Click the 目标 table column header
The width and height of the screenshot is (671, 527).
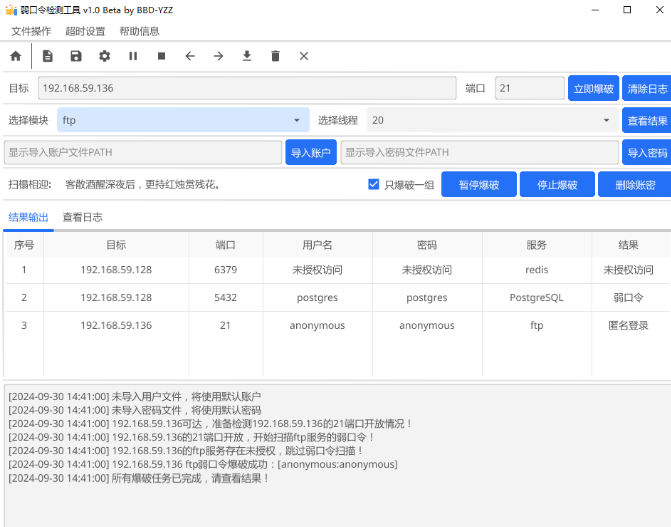[116, 245]
